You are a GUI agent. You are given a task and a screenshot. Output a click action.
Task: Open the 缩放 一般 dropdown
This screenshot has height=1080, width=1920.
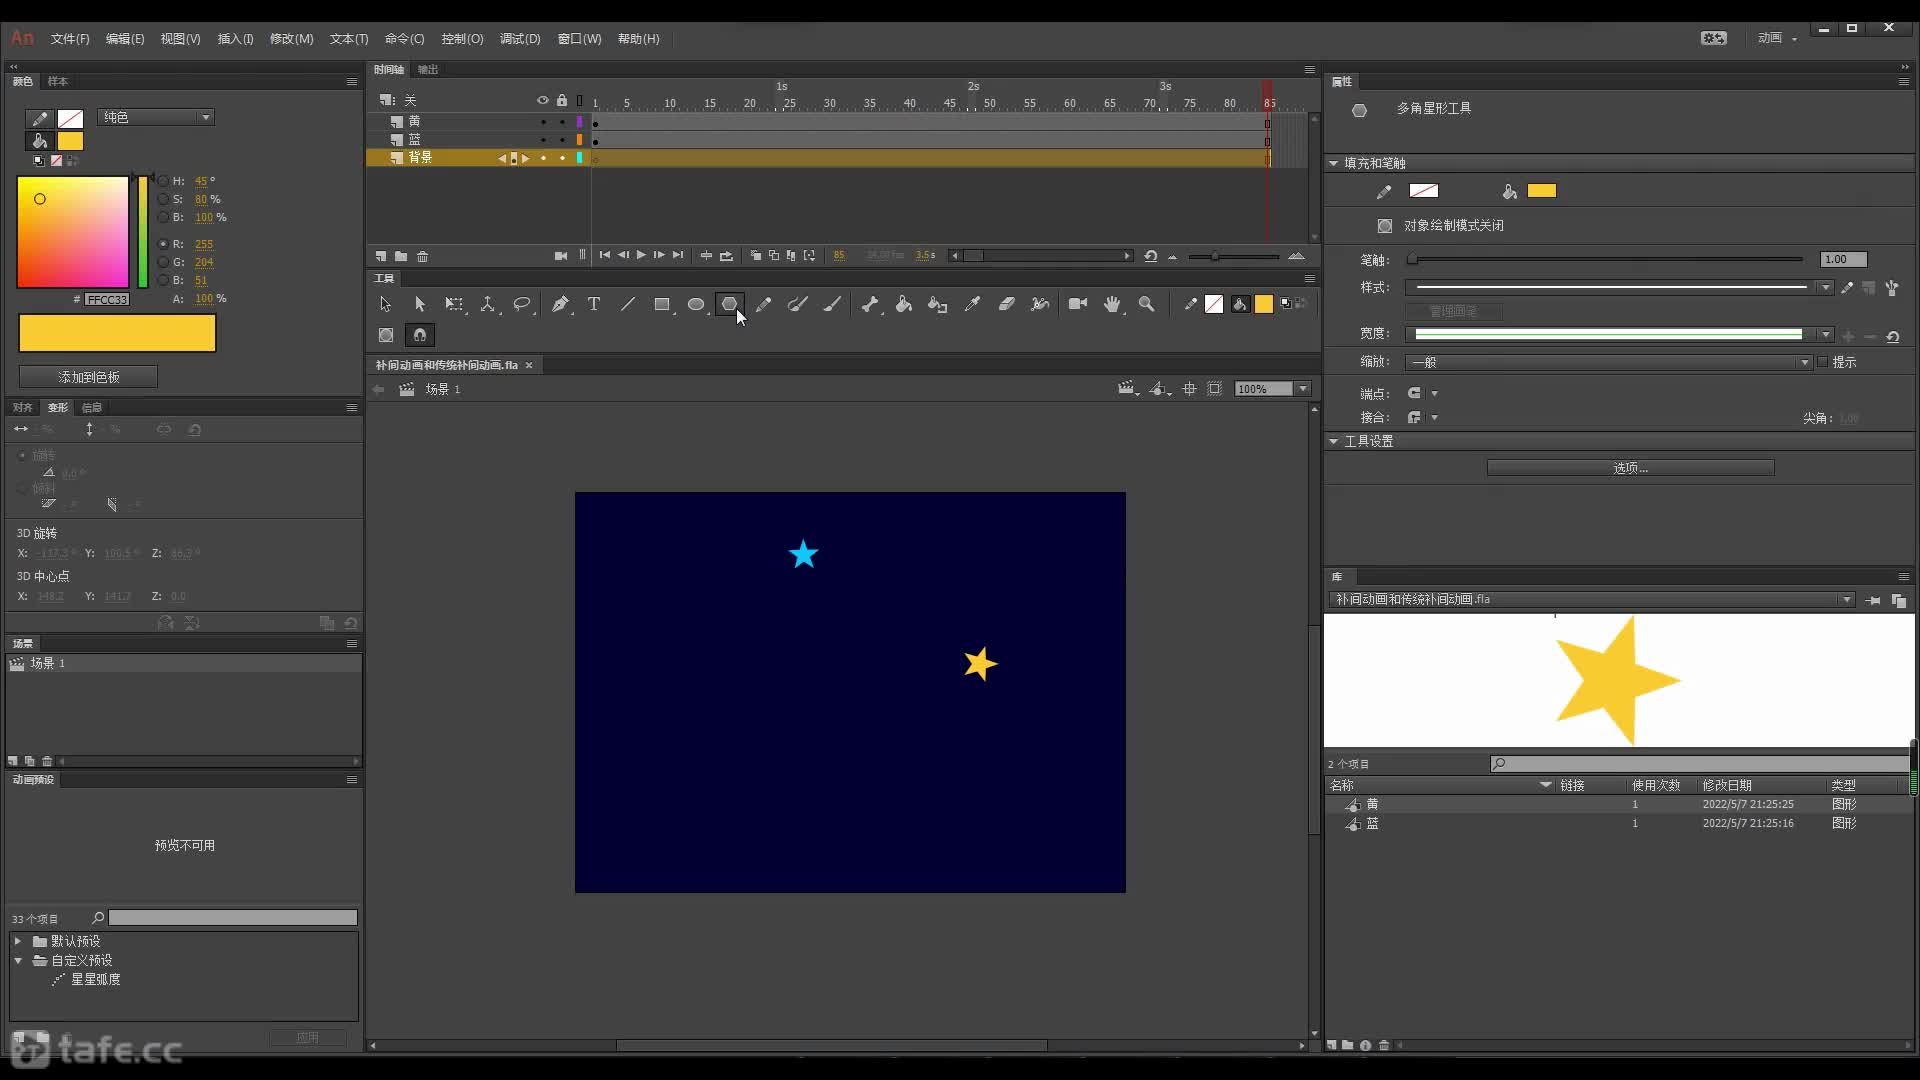point(1608,362)
